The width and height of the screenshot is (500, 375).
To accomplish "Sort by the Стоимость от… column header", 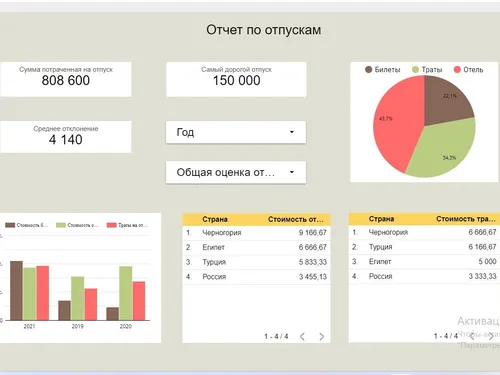I will pyautogui.click(x=296, y=219).
